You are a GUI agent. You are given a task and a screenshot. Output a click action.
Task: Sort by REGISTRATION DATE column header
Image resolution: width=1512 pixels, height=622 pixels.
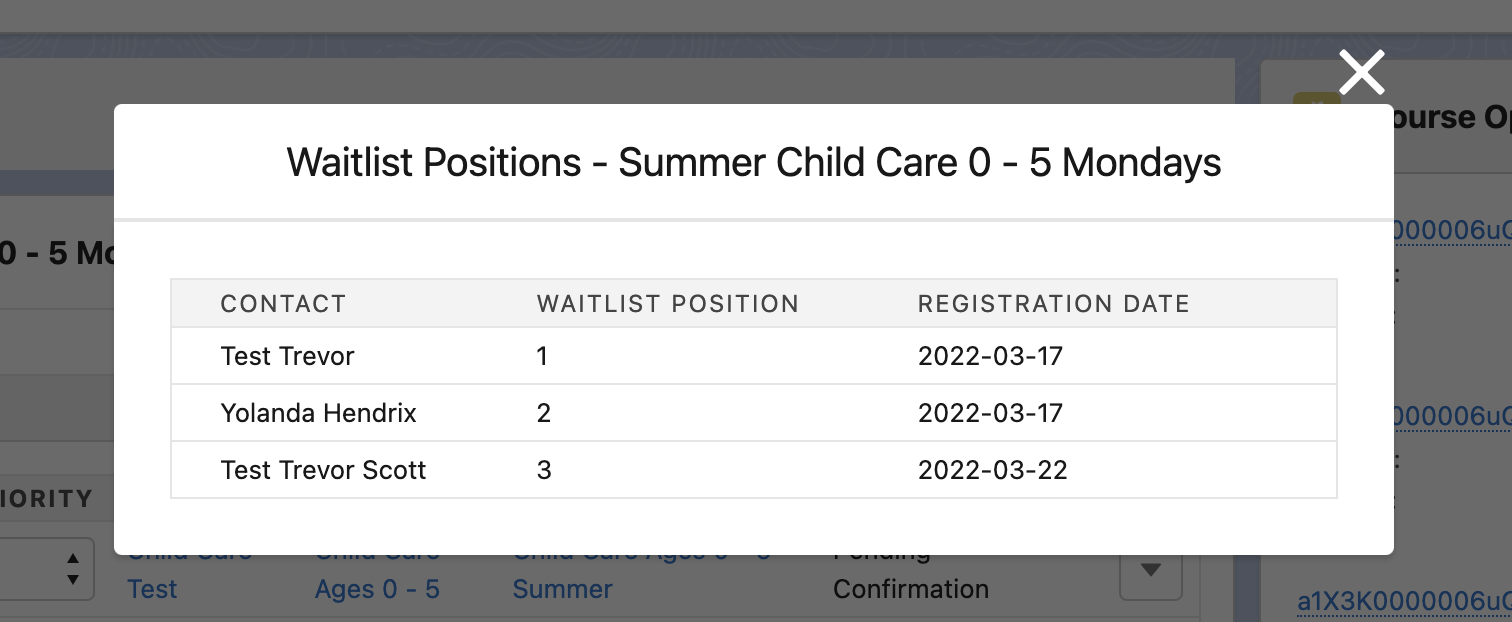(1054, 303)
